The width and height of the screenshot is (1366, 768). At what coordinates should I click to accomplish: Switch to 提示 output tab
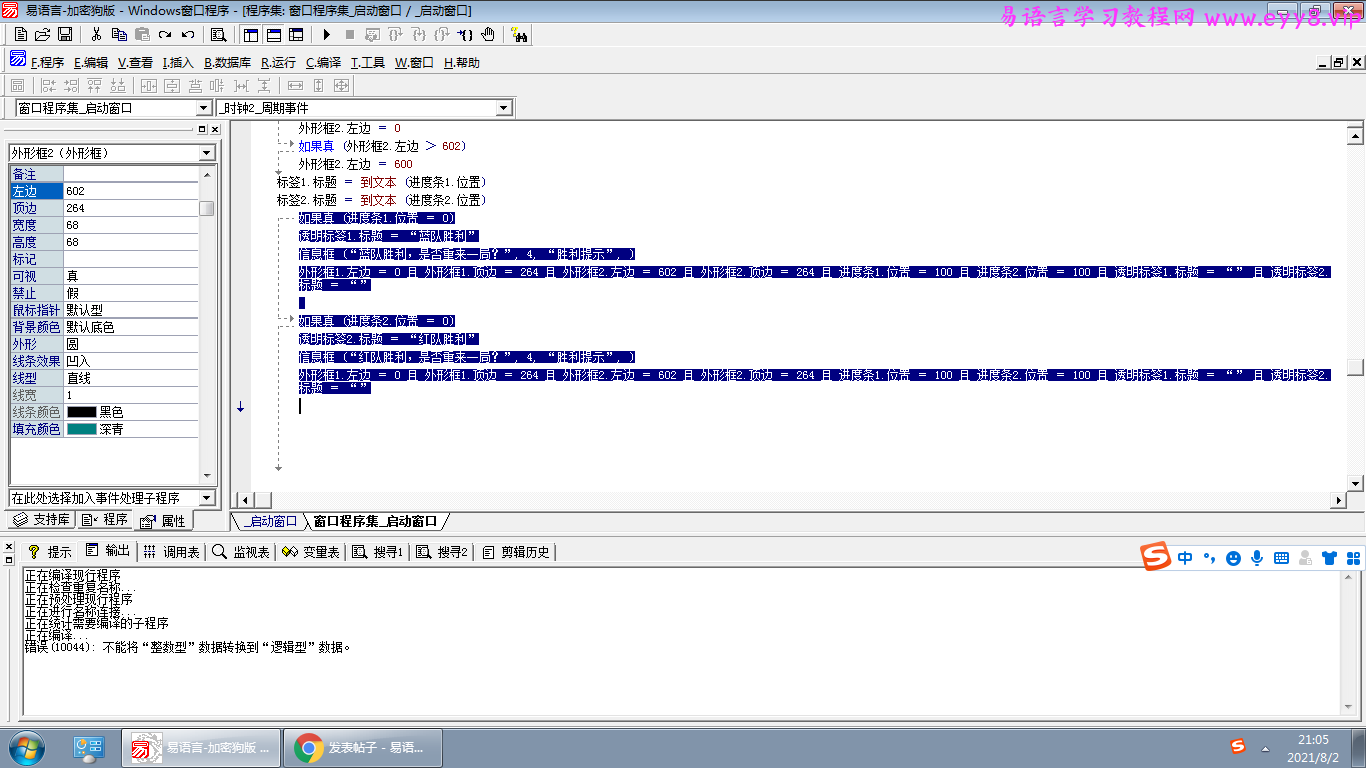point(49,552)
